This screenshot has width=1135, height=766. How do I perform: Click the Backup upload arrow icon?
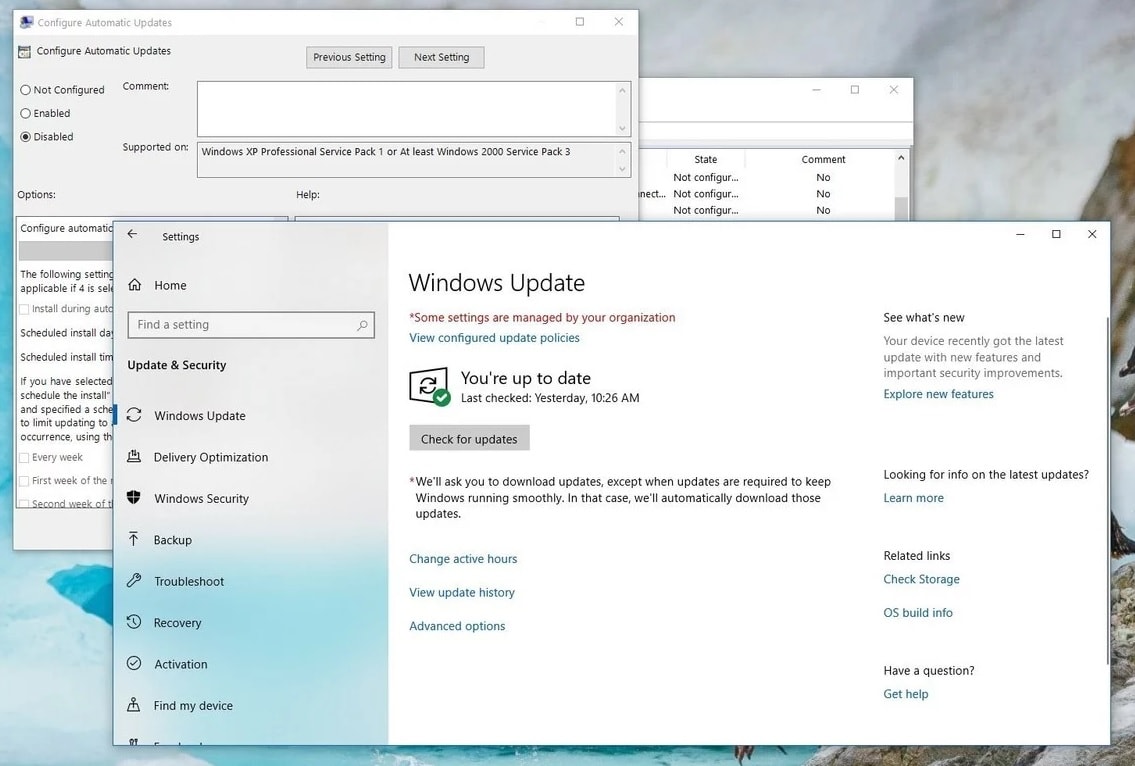(x=134, y=539)
